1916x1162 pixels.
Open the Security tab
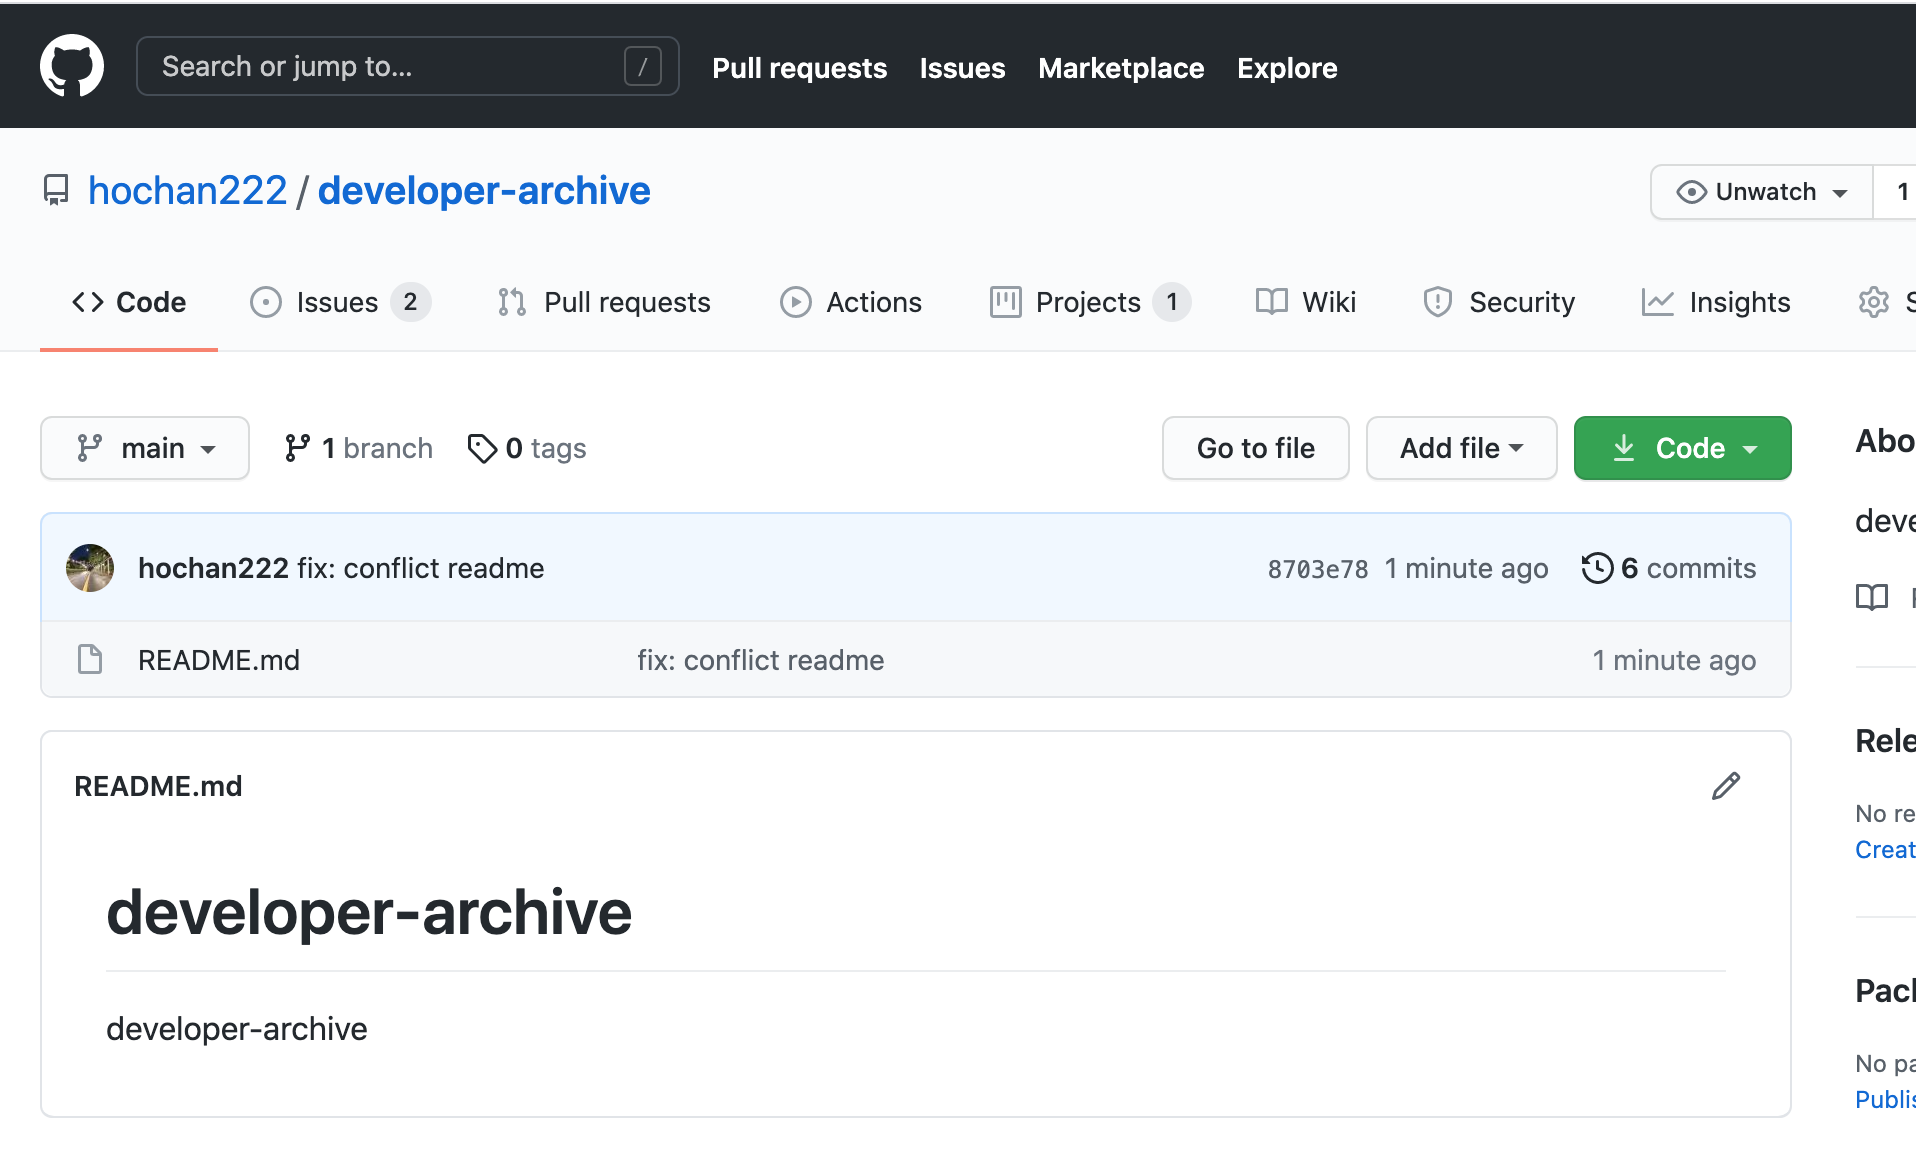pyautogui.click(x=1499, y=302)
